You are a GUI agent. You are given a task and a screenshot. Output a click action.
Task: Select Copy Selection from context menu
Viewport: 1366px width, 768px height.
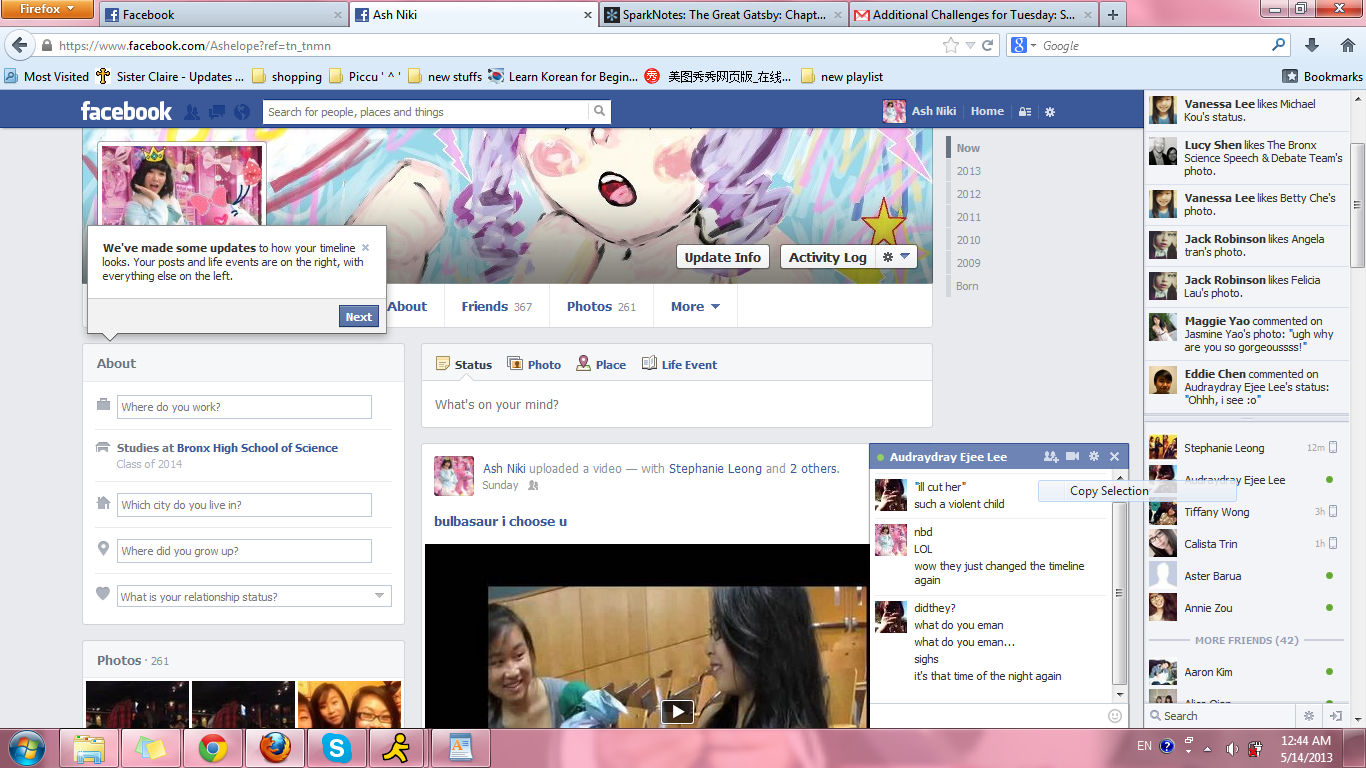point(1109,491)
